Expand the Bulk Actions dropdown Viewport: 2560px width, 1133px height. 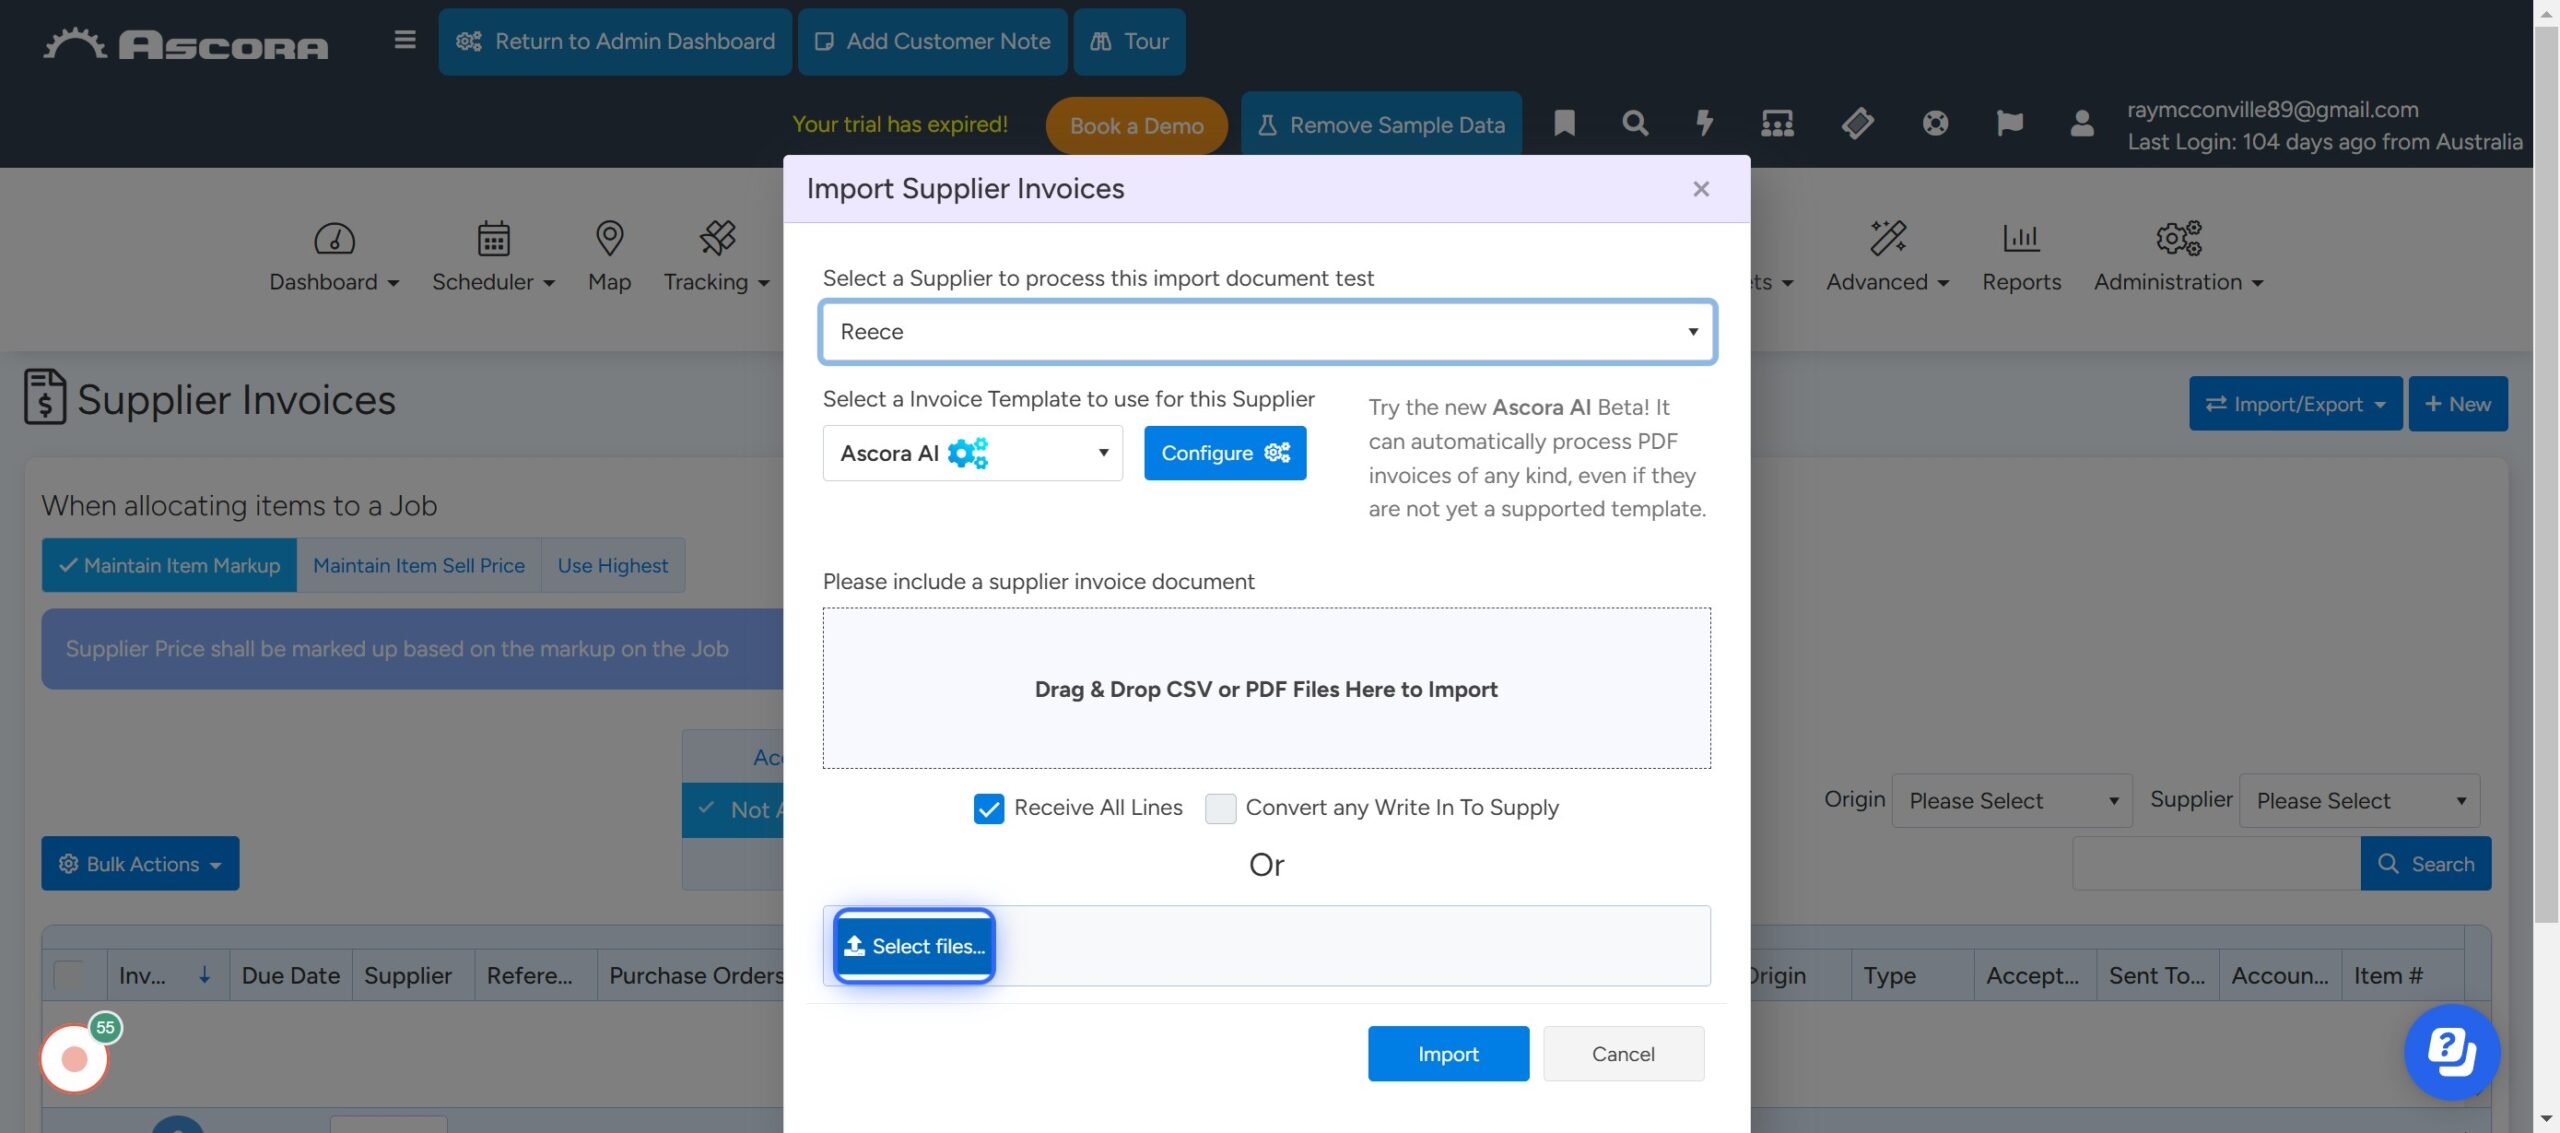click(140, 864)
